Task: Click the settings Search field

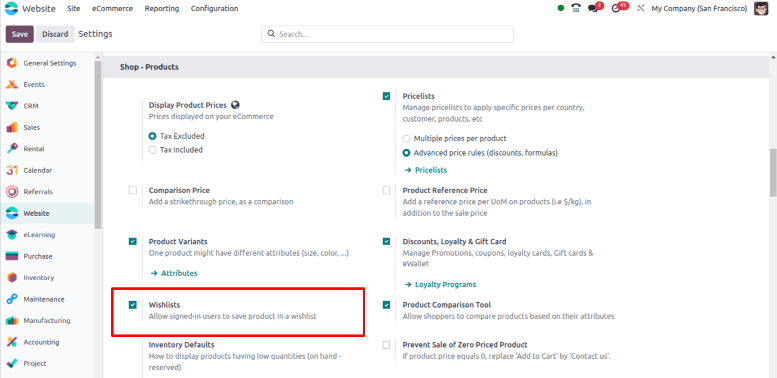Action: click(x=388, y=34)
